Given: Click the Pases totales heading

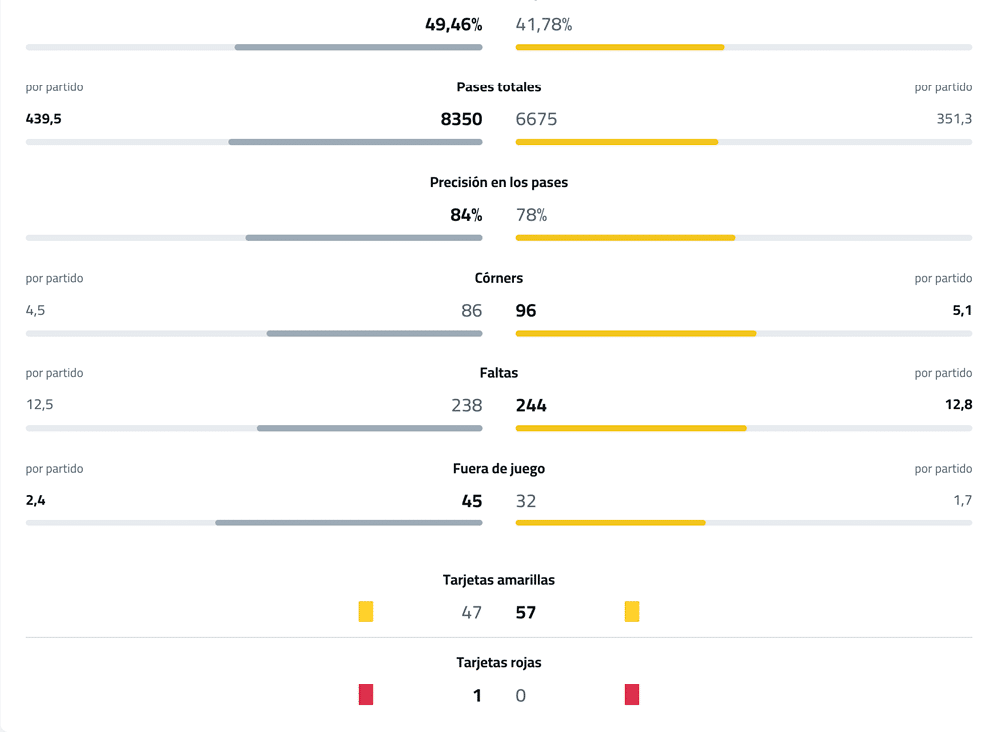Looking at the screenshot, I should (x=499, y=87).
